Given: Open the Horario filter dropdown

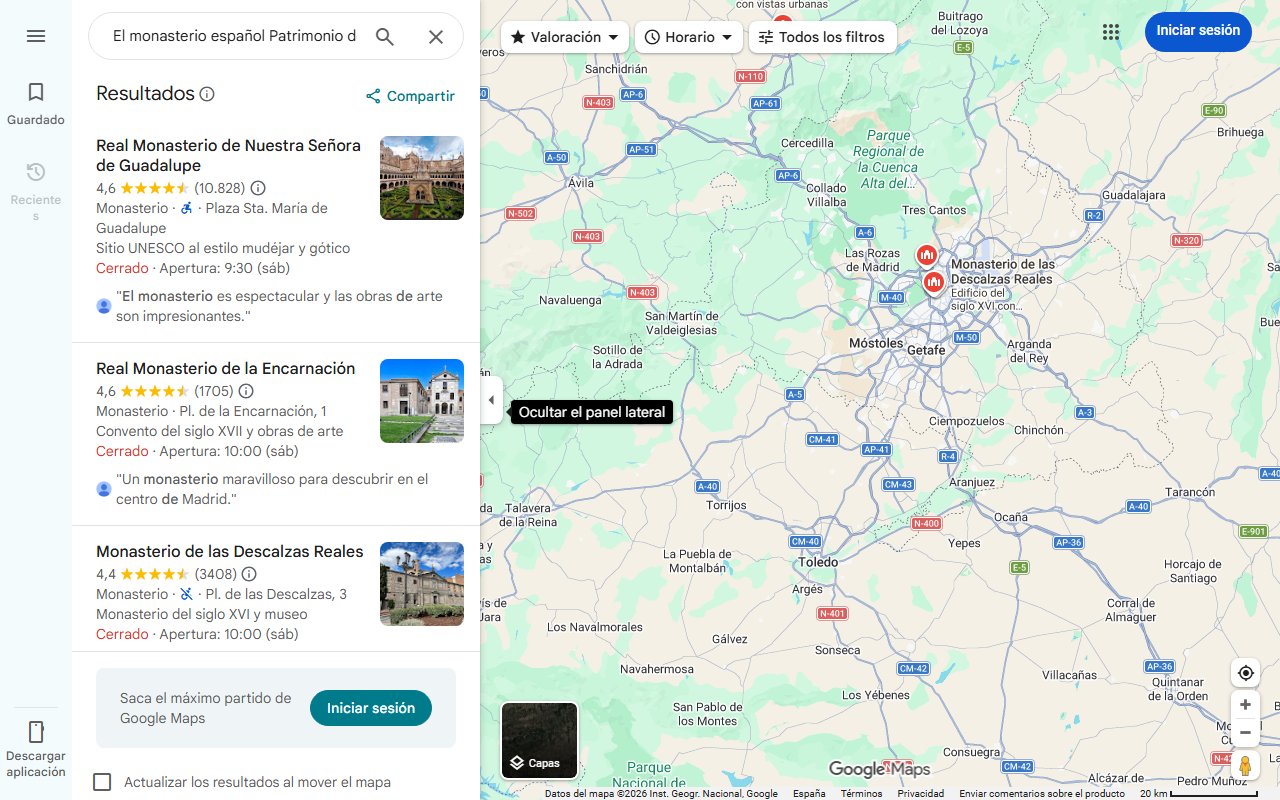Looking at the screenshot, I should click(x=688, y=36).
